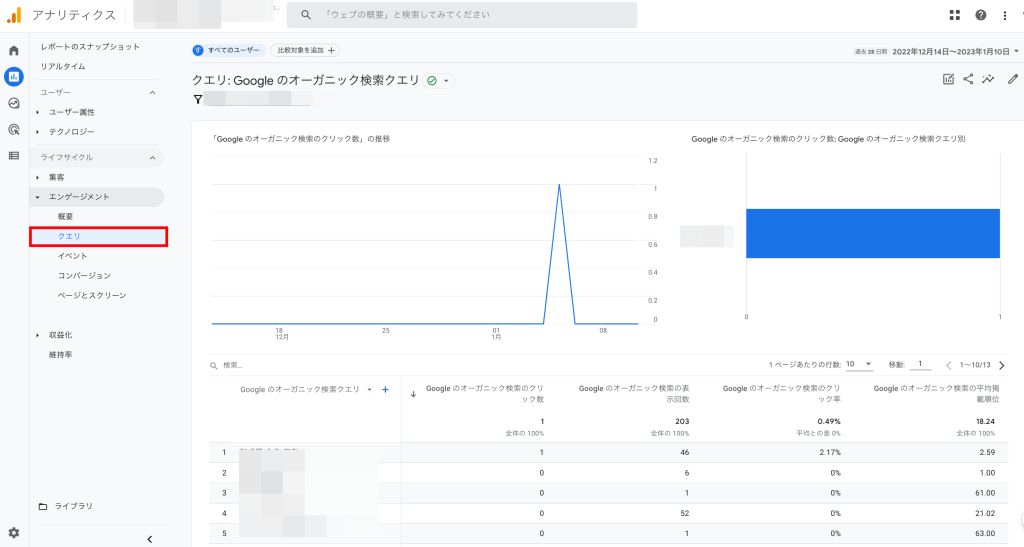Screen dimensions: 1024x547
Task: Open the Home icon in left rail
Action: click(x=14, y=50)
